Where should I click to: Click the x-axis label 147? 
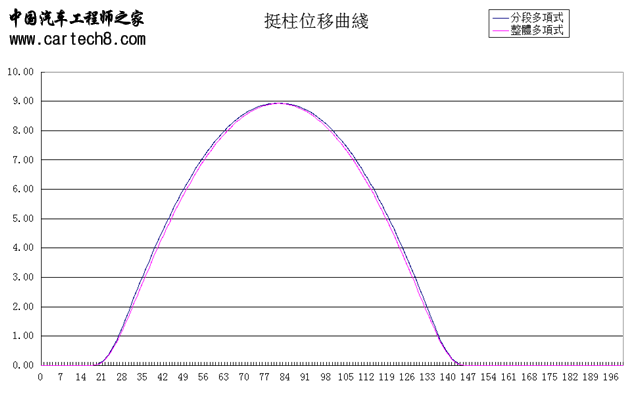pos(468,377)
